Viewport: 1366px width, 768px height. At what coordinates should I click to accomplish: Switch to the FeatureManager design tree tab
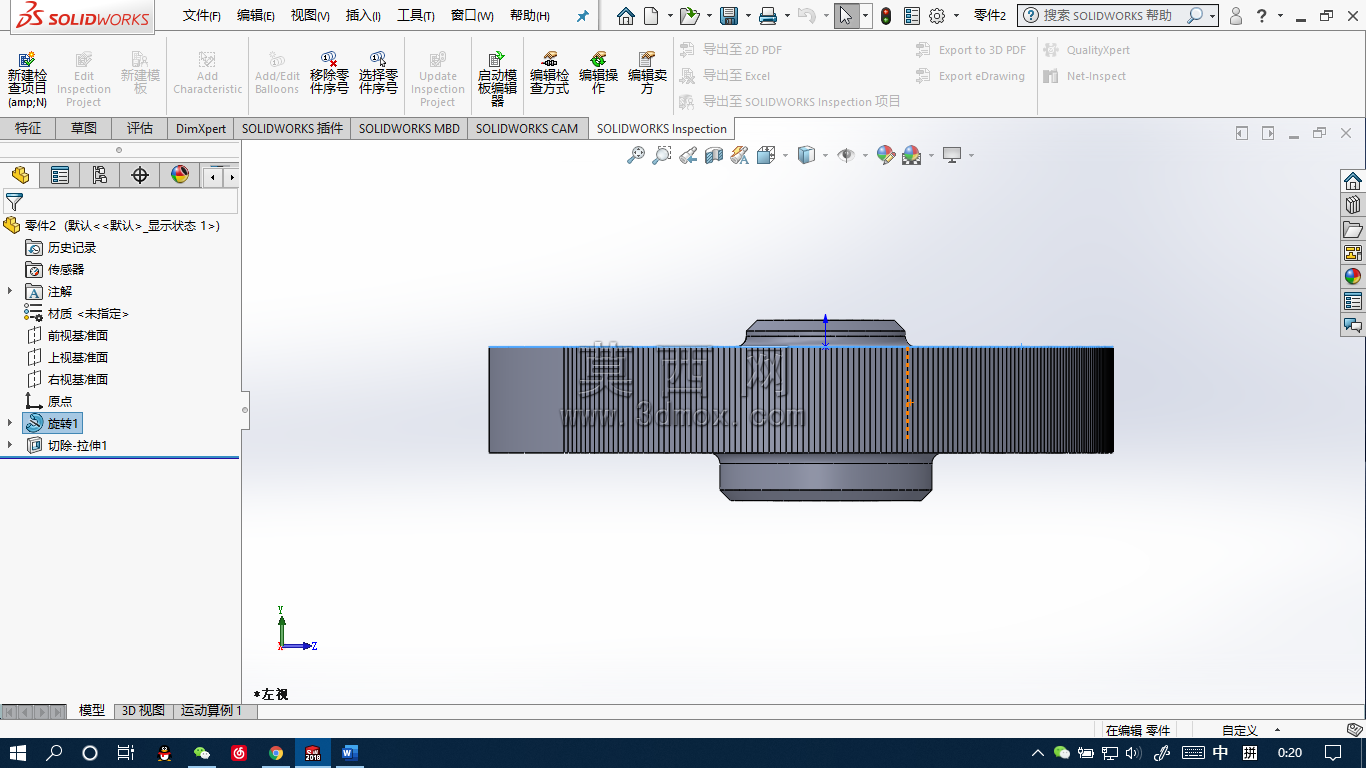tap(20, 176)
